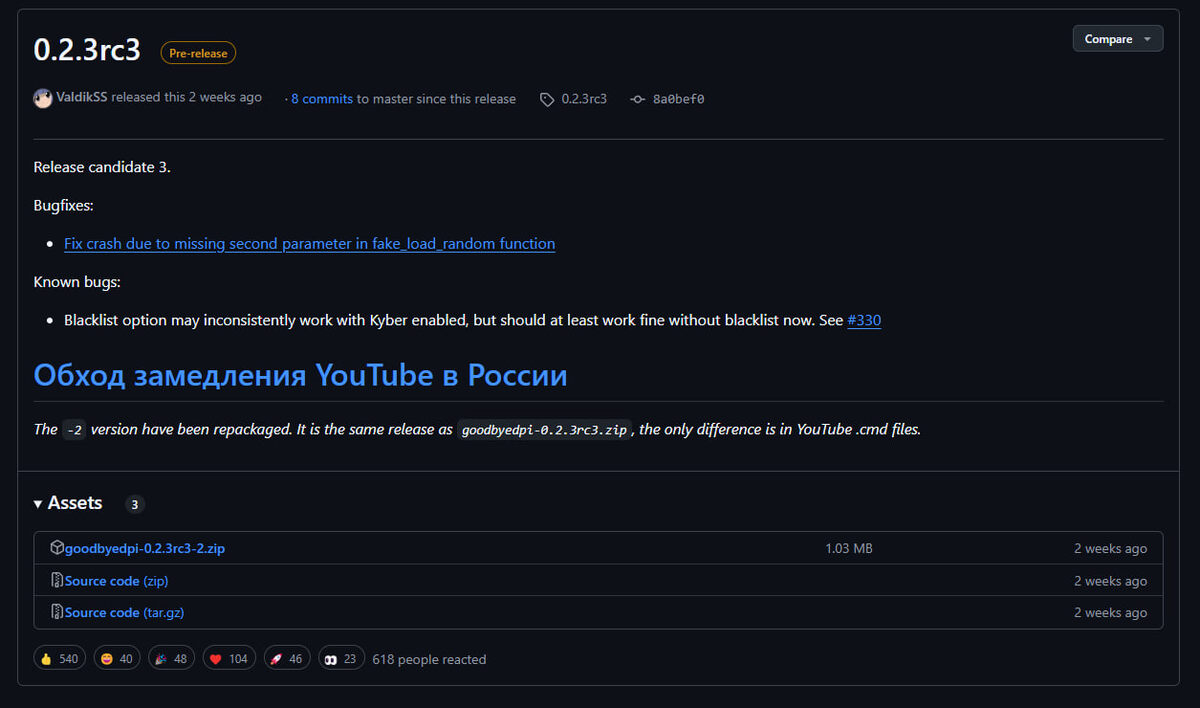Download goodbyedpi-0.2.3rc3-2.zip
This screenshot has width=1200, height=708.
pos(145,548)
